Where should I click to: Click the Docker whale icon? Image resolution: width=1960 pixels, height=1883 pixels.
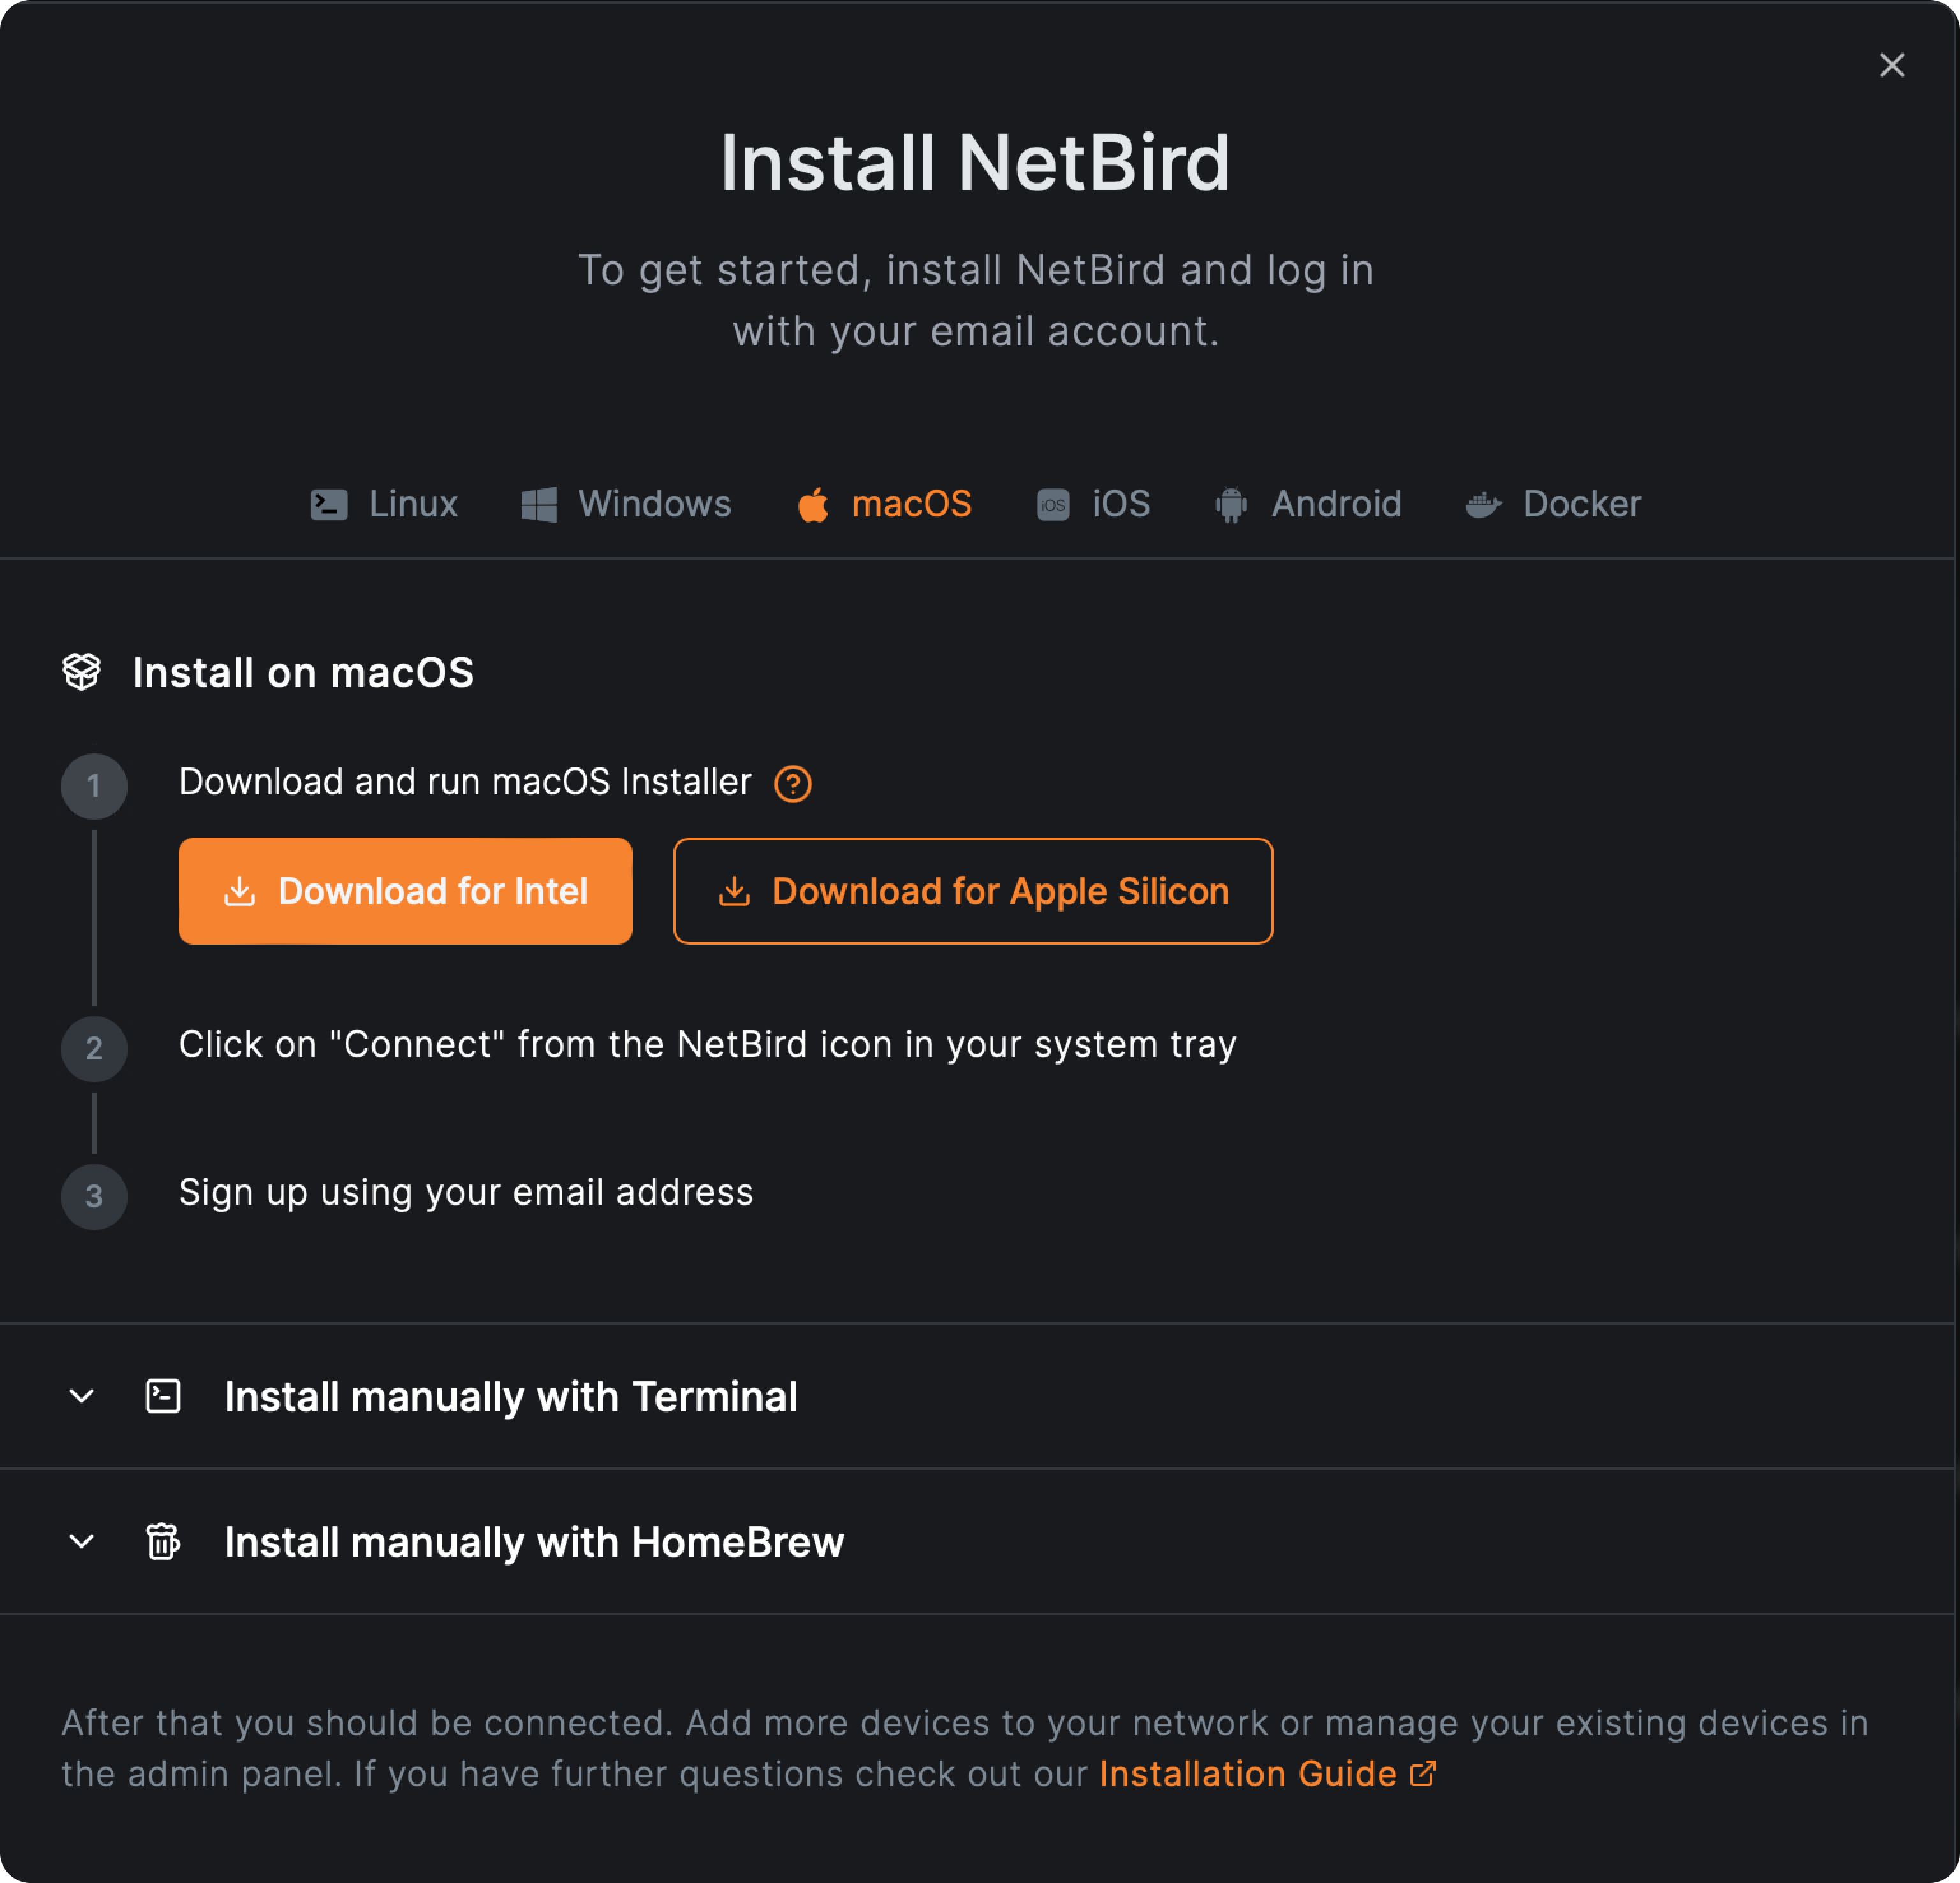1483,505
